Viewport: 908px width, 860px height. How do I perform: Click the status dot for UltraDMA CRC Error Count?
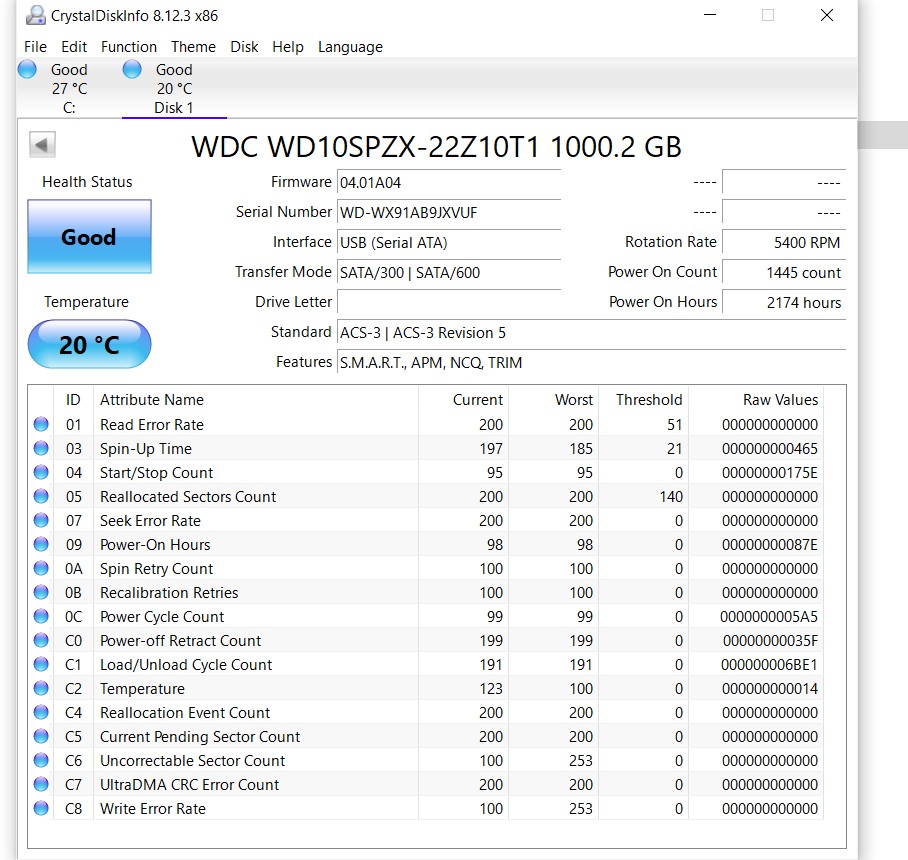(x=41, y=785)
